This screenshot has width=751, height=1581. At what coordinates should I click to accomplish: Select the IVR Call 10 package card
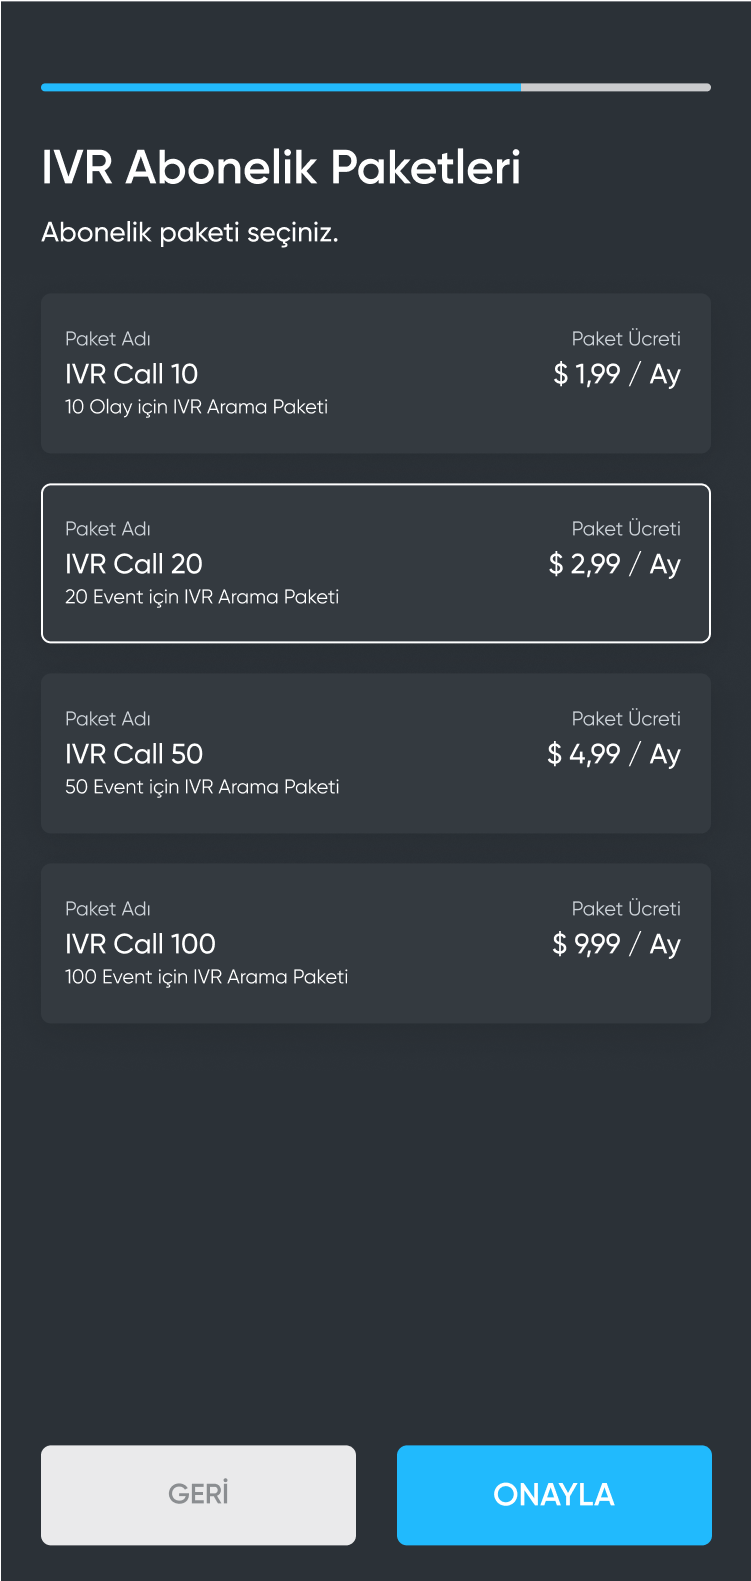click(376, 373)
